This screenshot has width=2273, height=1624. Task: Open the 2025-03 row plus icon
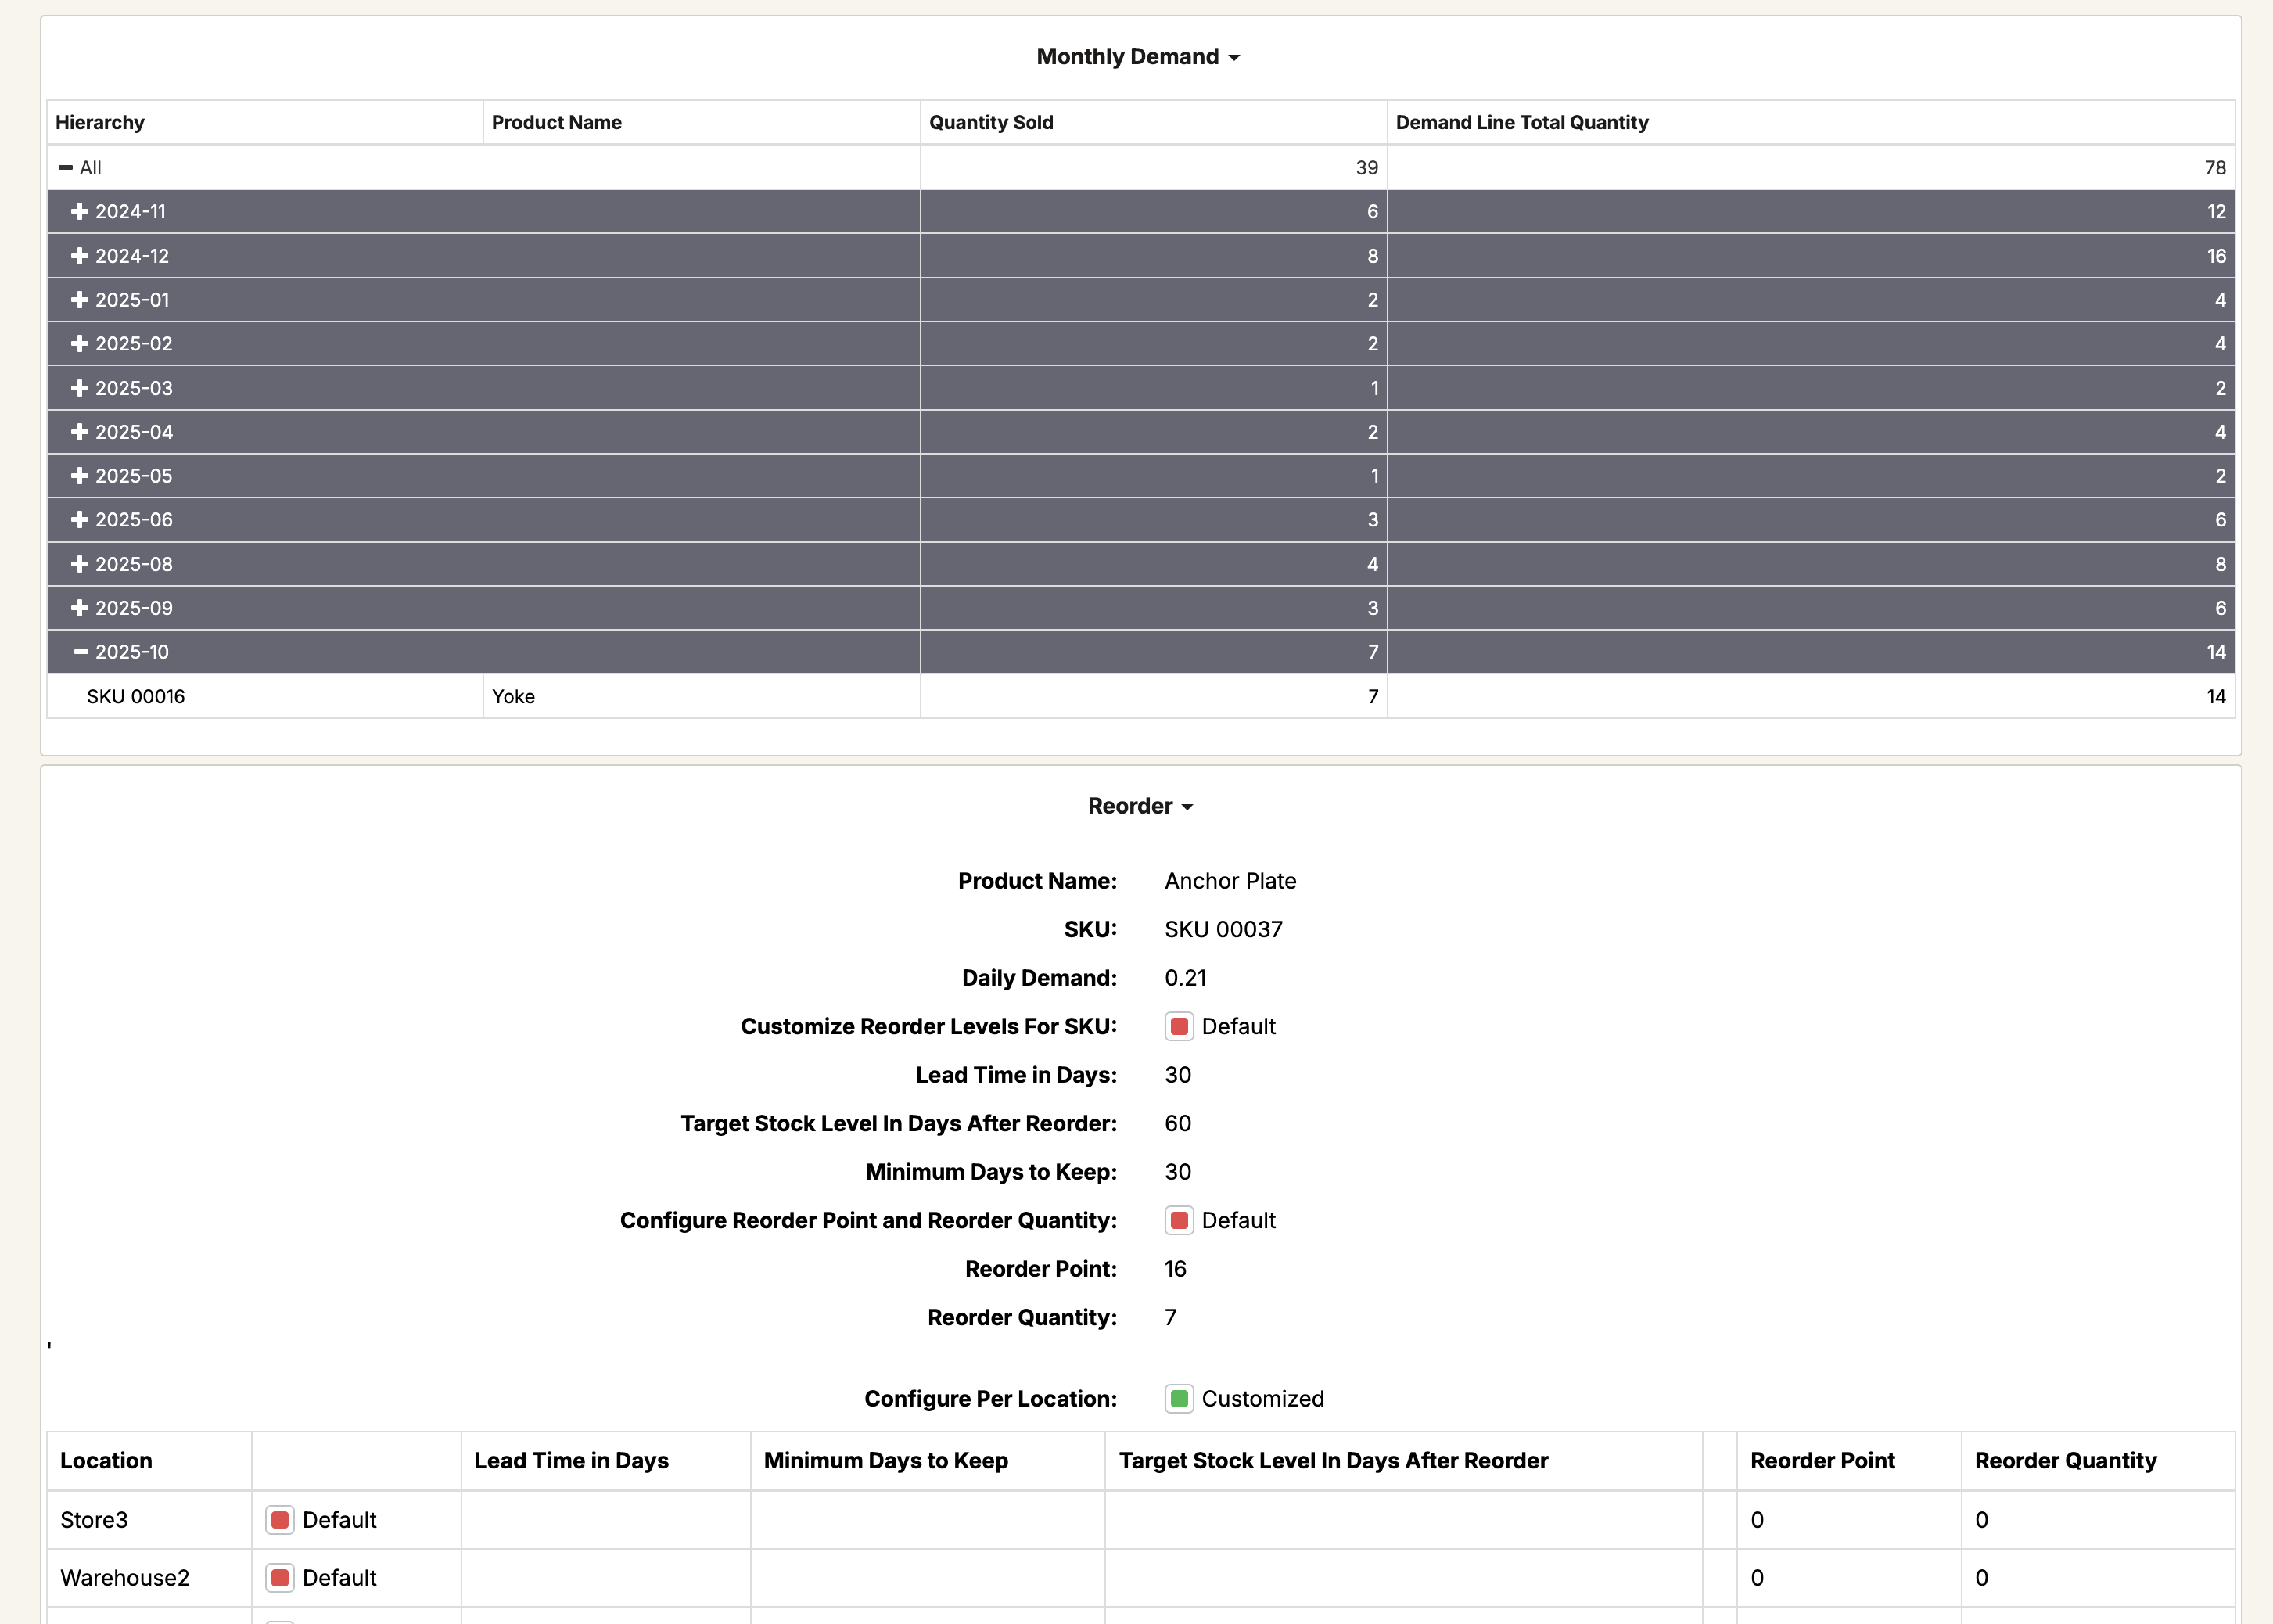[80, 388]
